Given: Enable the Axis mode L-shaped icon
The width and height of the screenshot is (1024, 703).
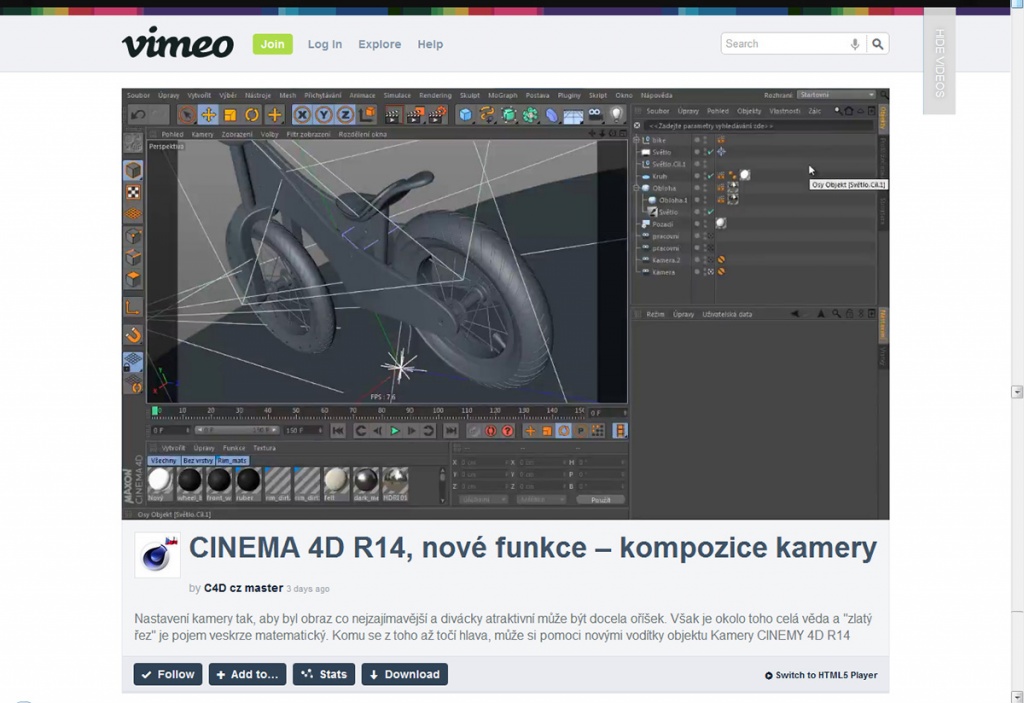Looking at the screenshot, I should coord(133,308).
